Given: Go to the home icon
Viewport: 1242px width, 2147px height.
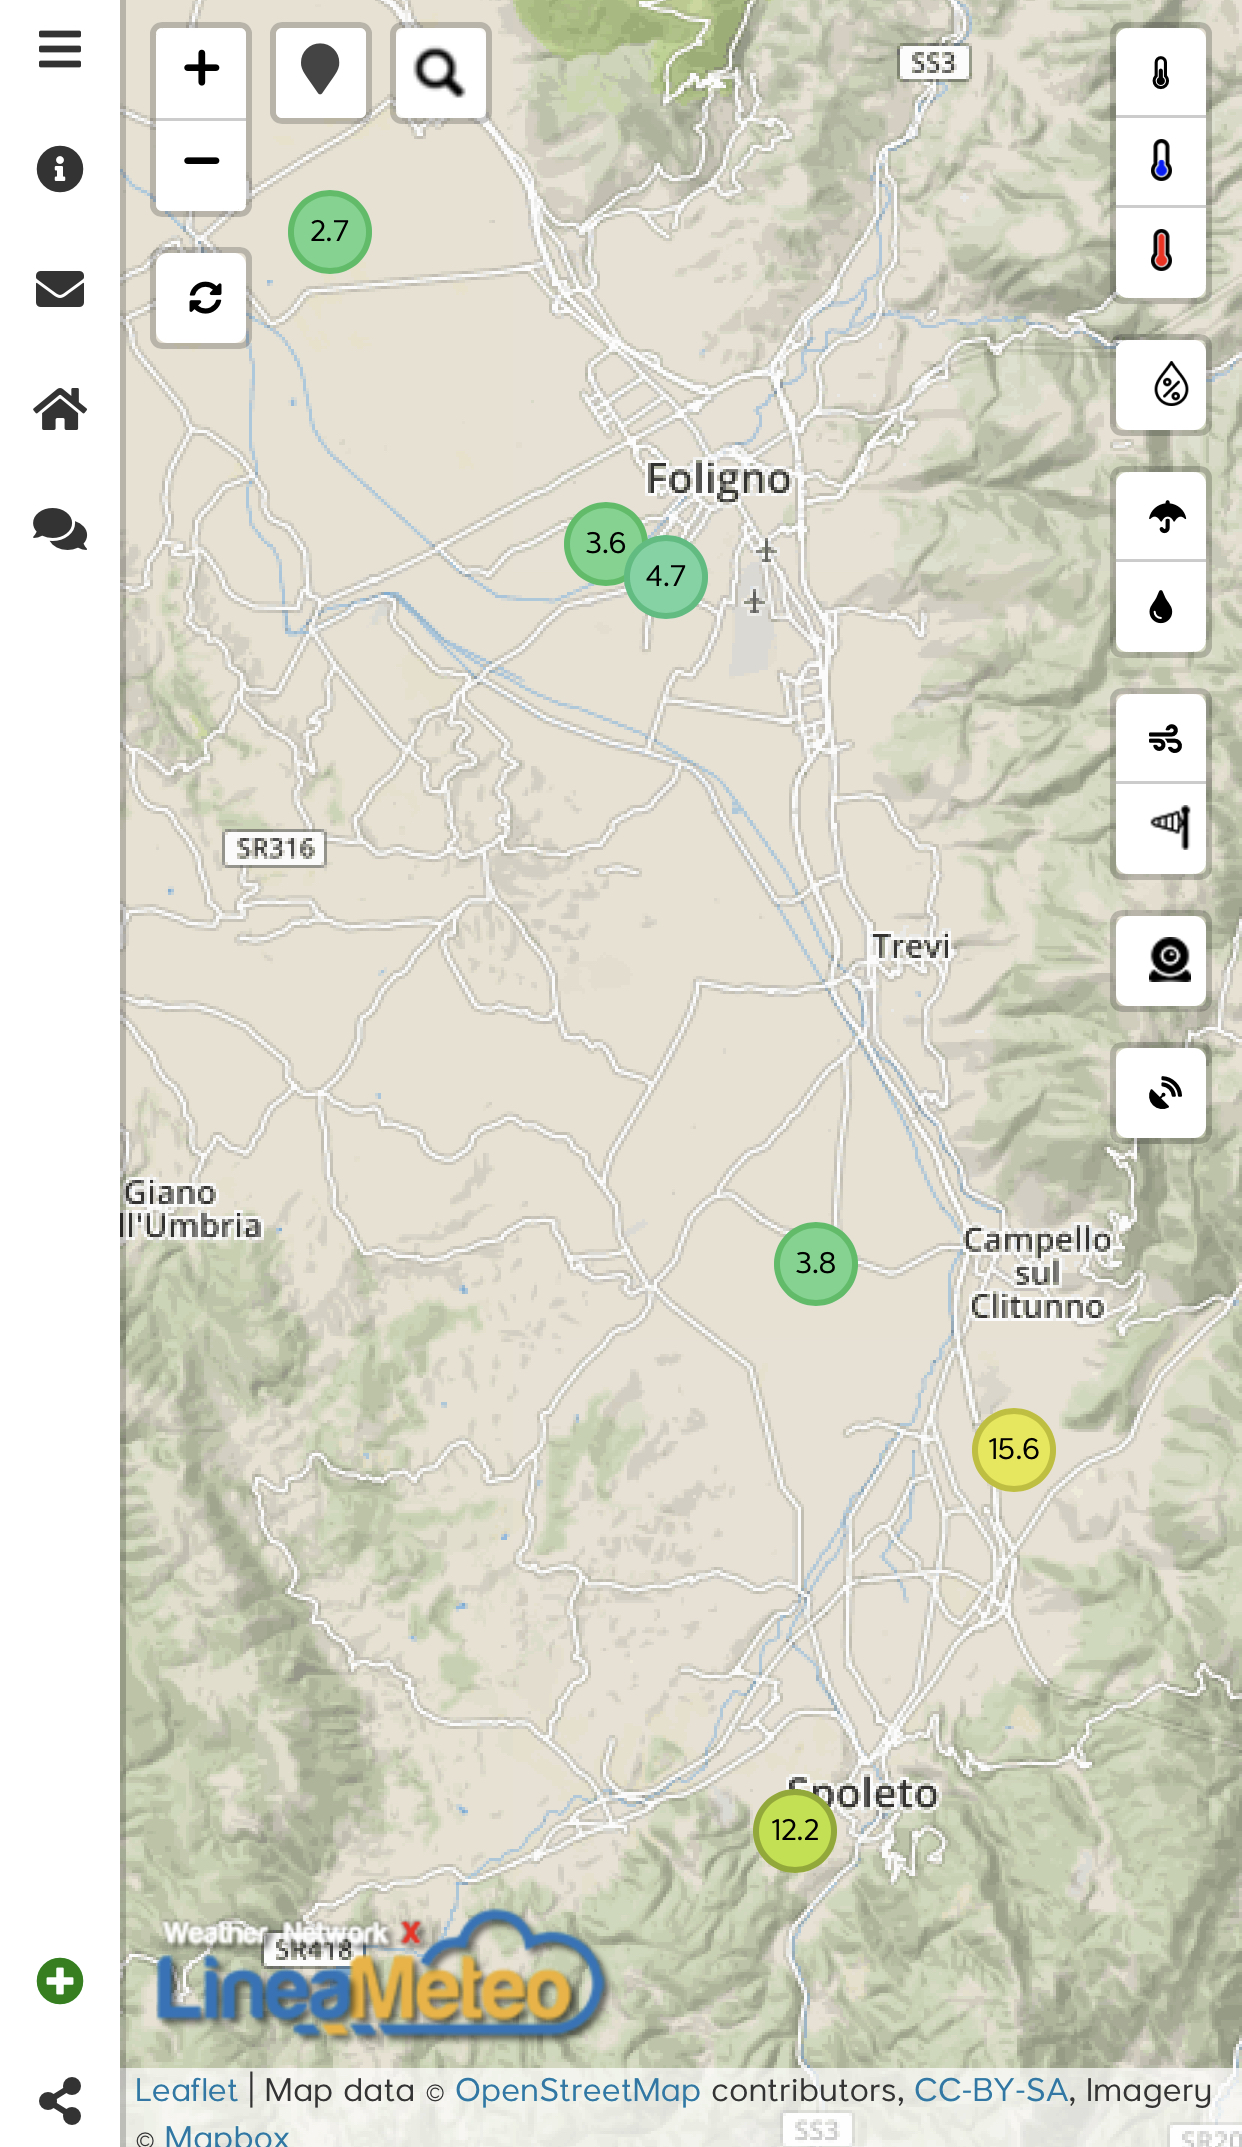Looking at the screenshot, I should click(x=60, y=409).
